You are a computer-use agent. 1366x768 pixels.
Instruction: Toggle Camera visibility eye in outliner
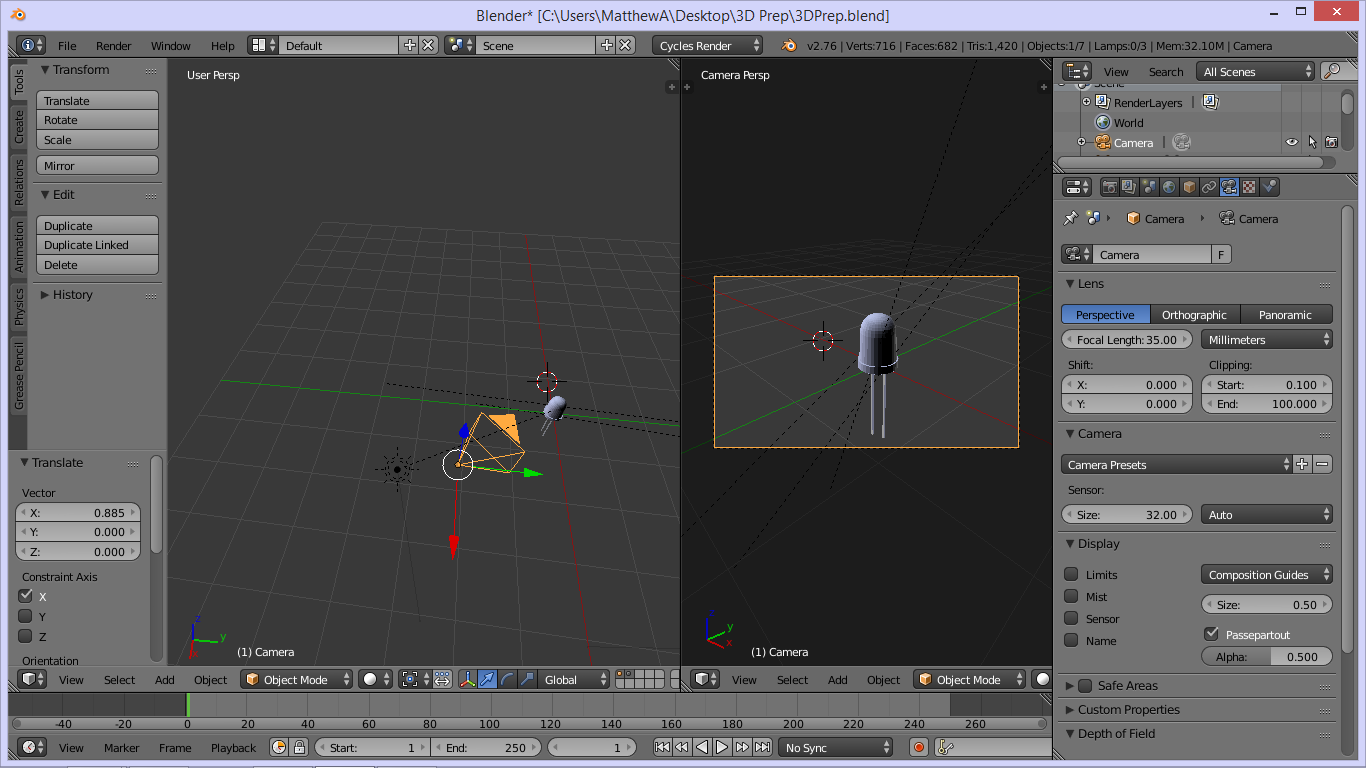tap(1291, 142)
